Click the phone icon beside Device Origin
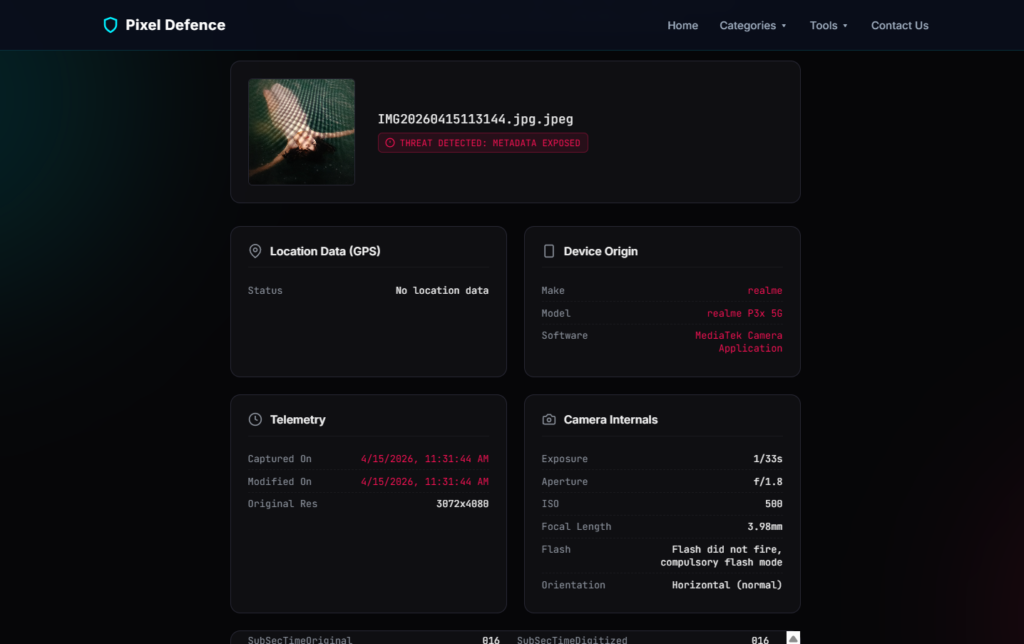1024x644 pixels. tap(549, 251)
